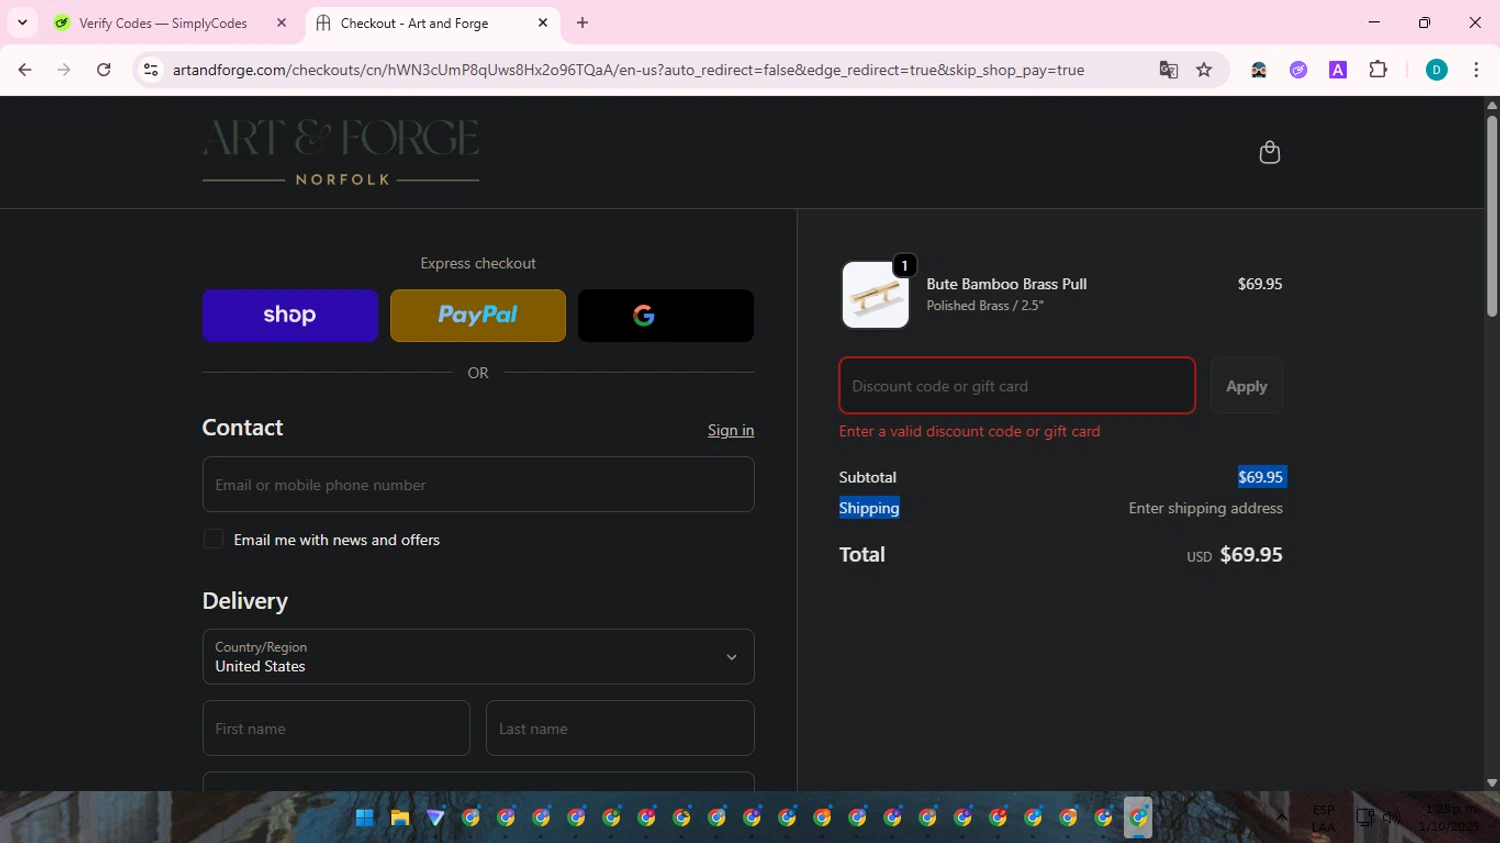The image size is (1500, 843).
Task: Check 'Email me with news and offers'
Action: click(x=213, y=539)
